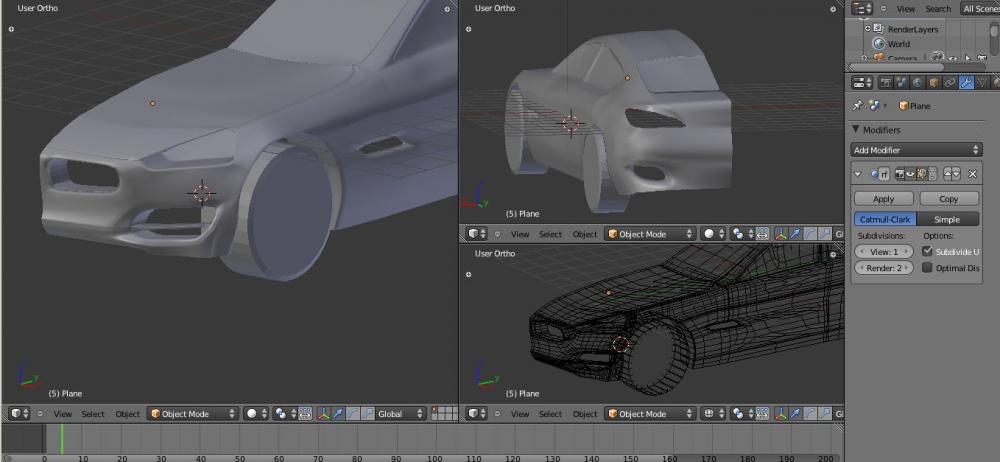The image size is (1000, 462).
Task: Click the editor type icon in left viewport header
Action: coord(19,413)
